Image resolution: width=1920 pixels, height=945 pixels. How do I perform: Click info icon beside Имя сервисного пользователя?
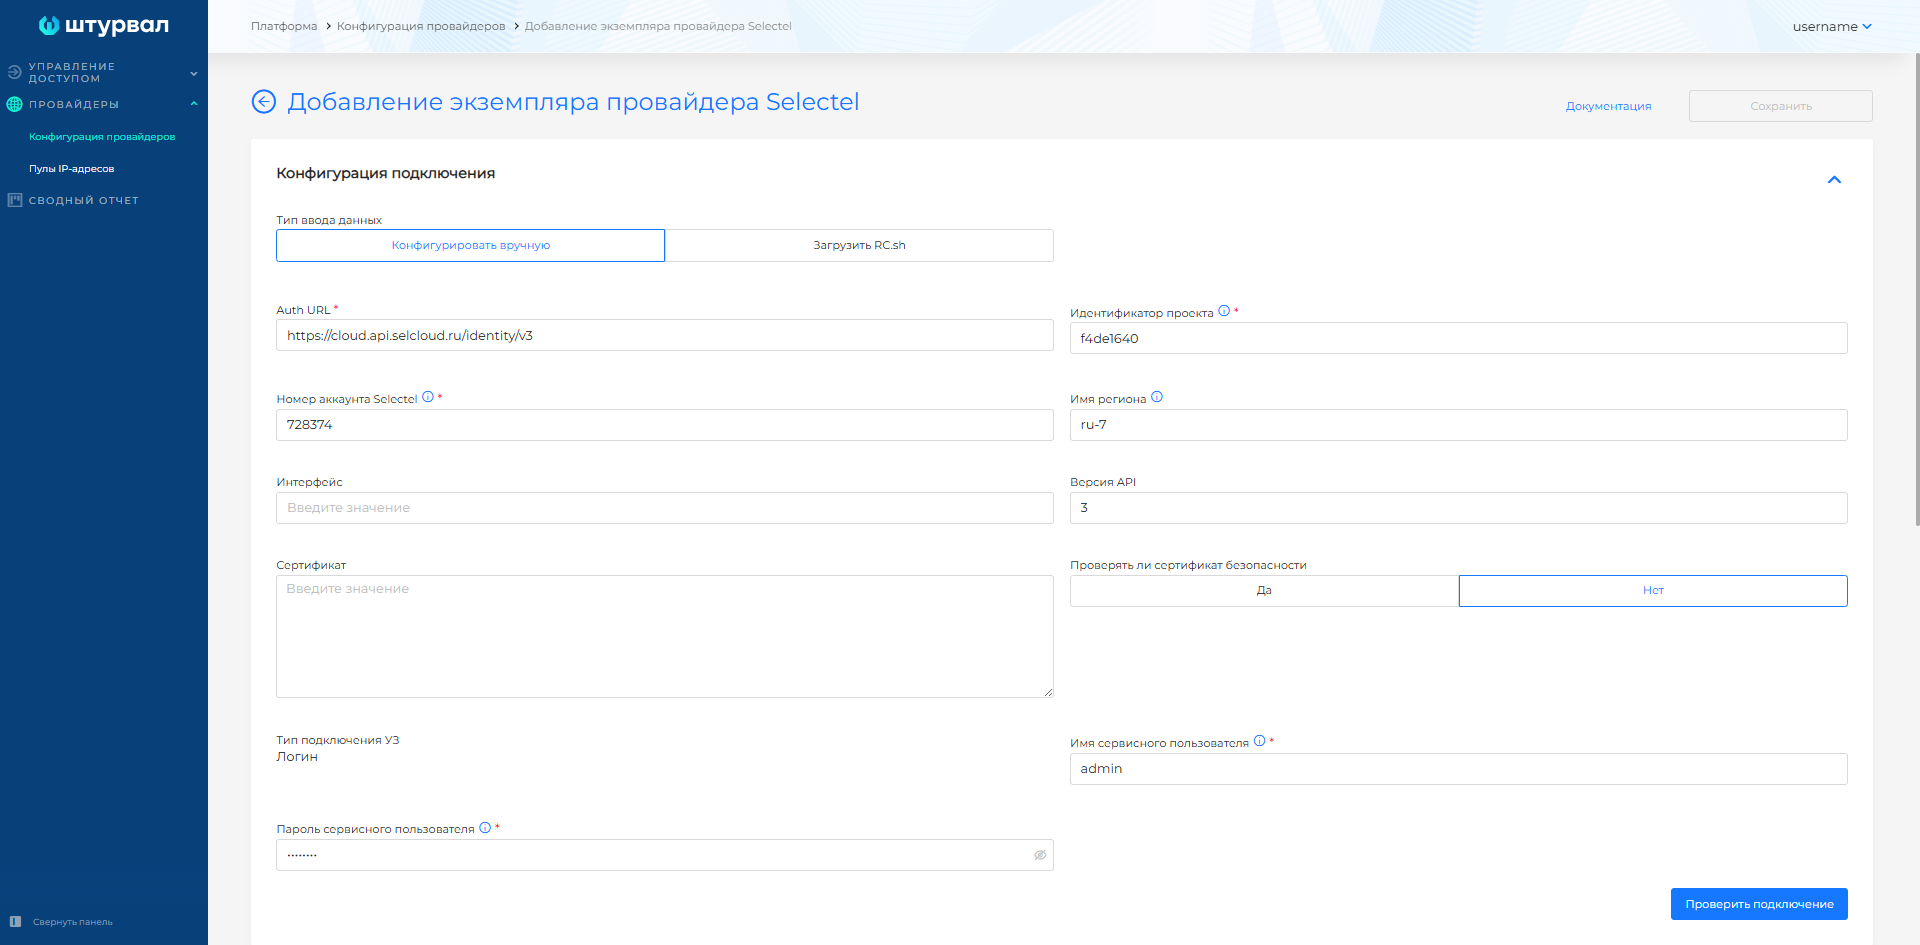[x=1259, y=741]
